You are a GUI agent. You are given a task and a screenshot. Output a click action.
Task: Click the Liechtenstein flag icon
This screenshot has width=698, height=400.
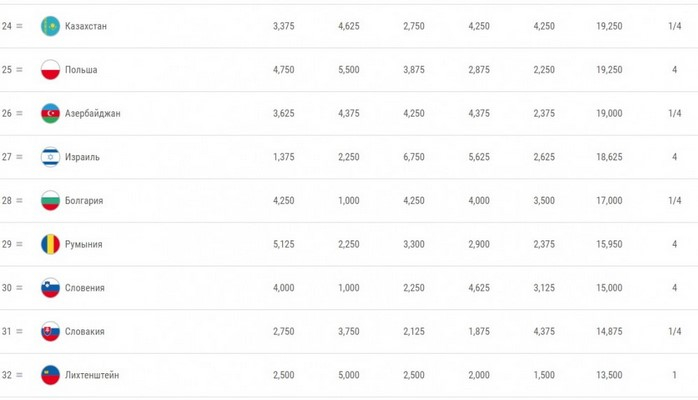(x=50, y=375)
